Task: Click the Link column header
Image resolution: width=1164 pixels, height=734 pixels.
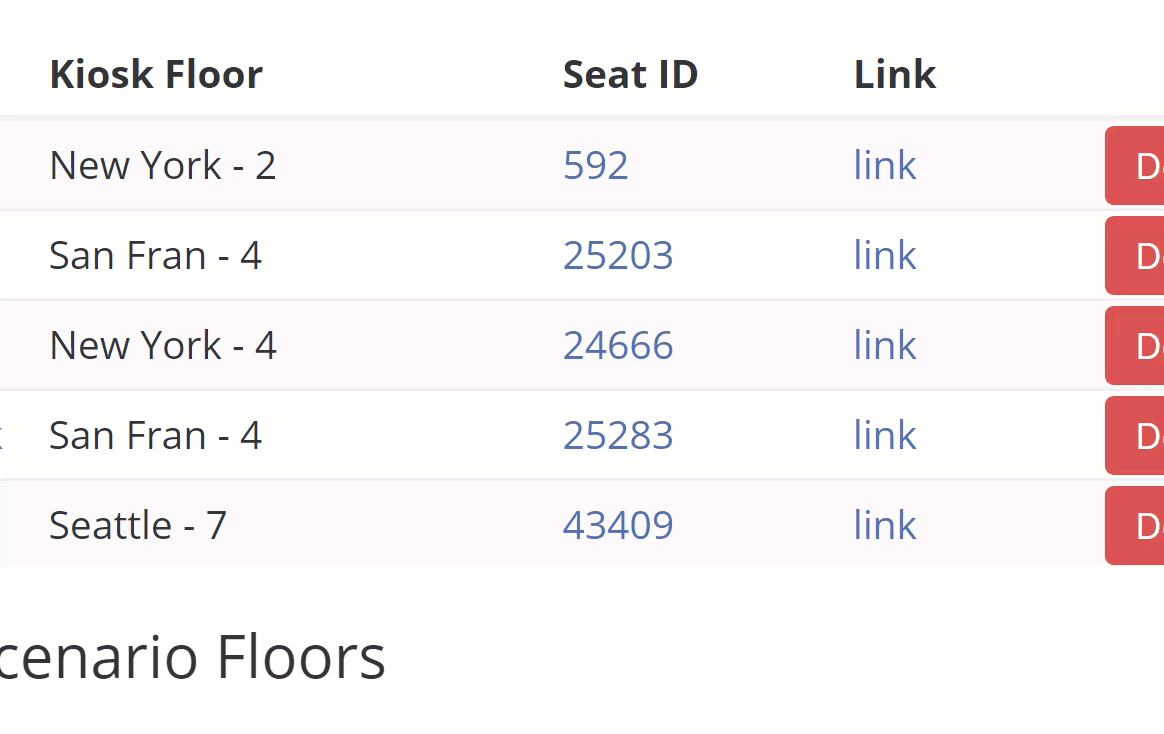Action: [x=894, y=74]
